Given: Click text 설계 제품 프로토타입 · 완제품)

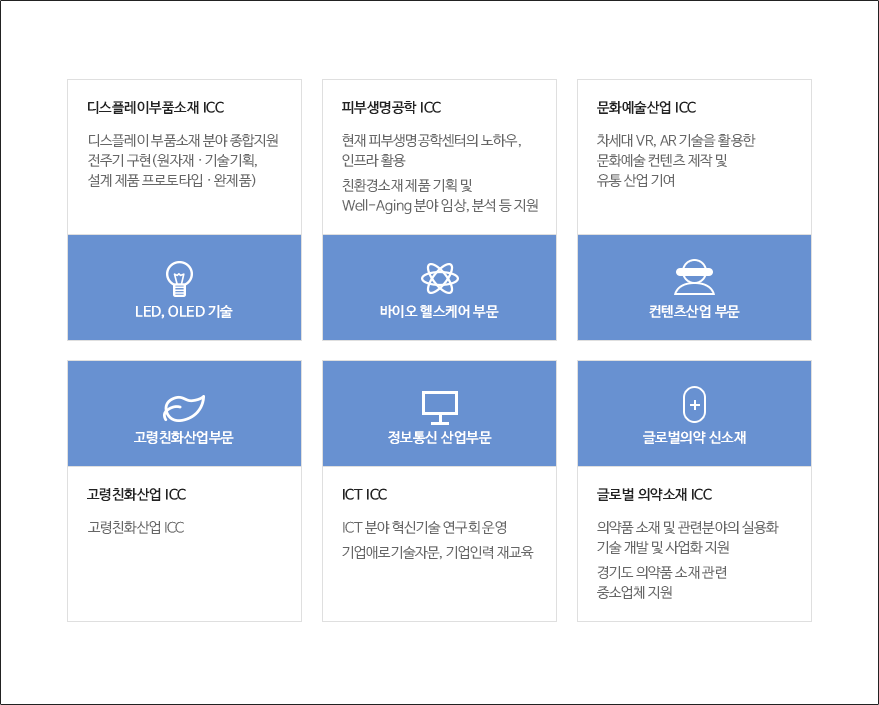Looking at the screenshot, I should [x=172, y=180].
